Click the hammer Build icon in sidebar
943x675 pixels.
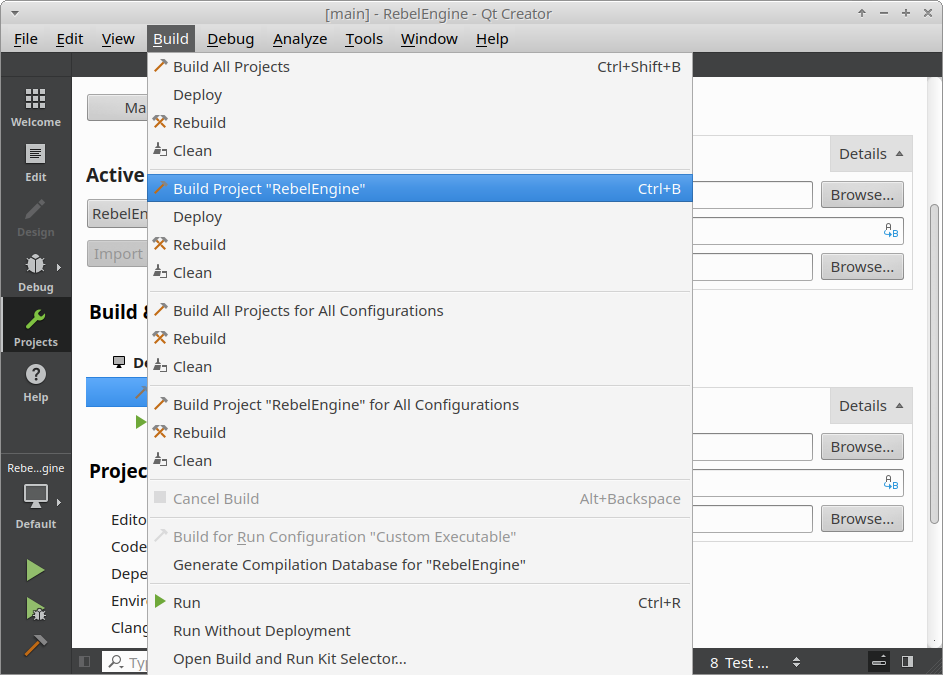coord(35,645)
